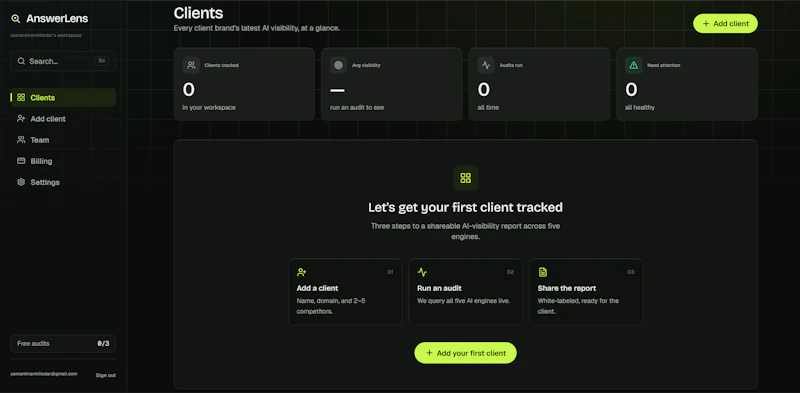Click the account email address in sidebar
This screenshot has width=800, height=393.
click(x=44, y=374)
